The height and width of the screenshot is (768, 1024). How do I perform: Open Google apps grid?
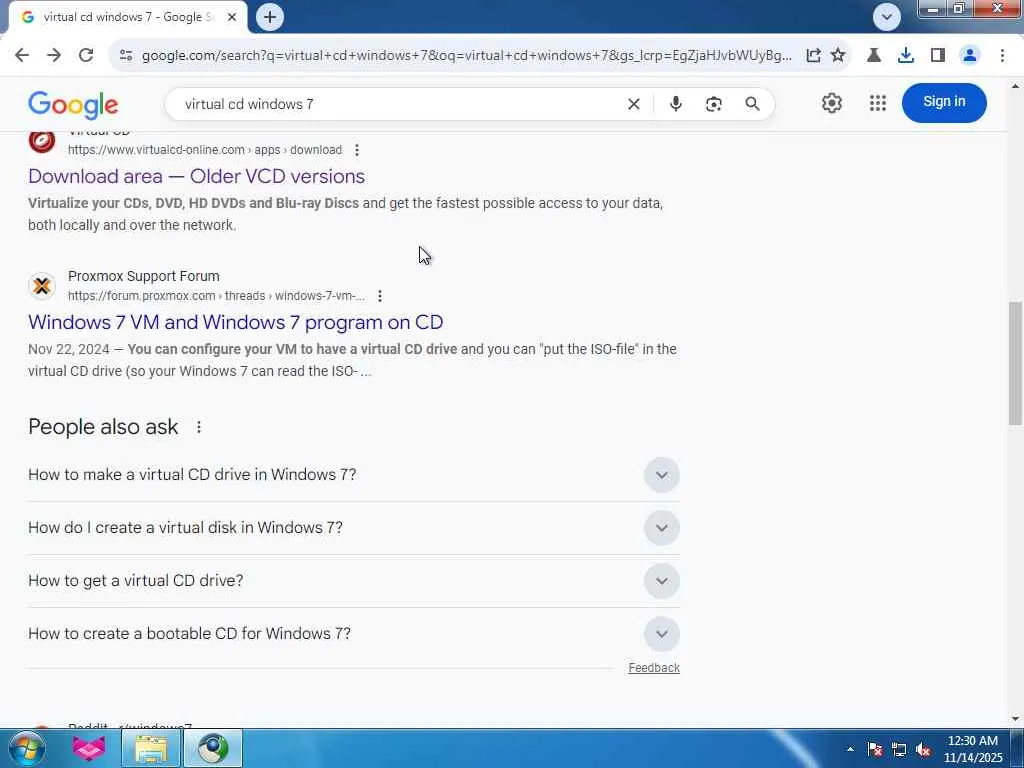coord(878,103)
